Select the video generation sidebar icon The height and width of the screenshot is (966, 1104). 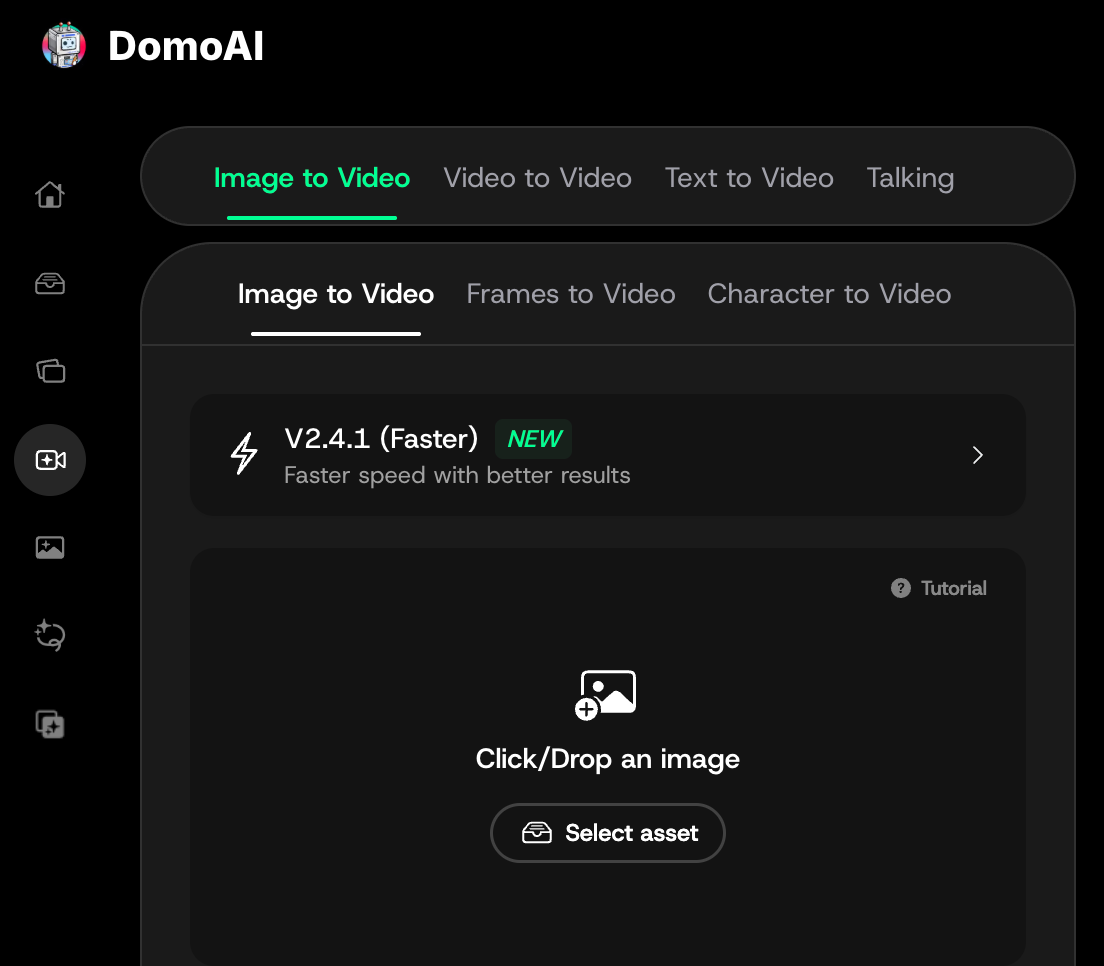point(50,460)
